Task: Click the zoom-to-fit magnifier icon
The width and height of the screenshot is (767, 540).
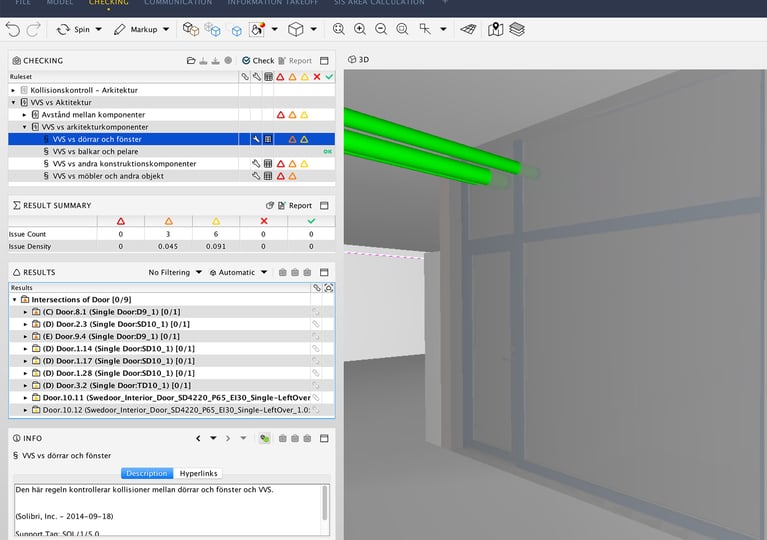Action: [338, 29]
